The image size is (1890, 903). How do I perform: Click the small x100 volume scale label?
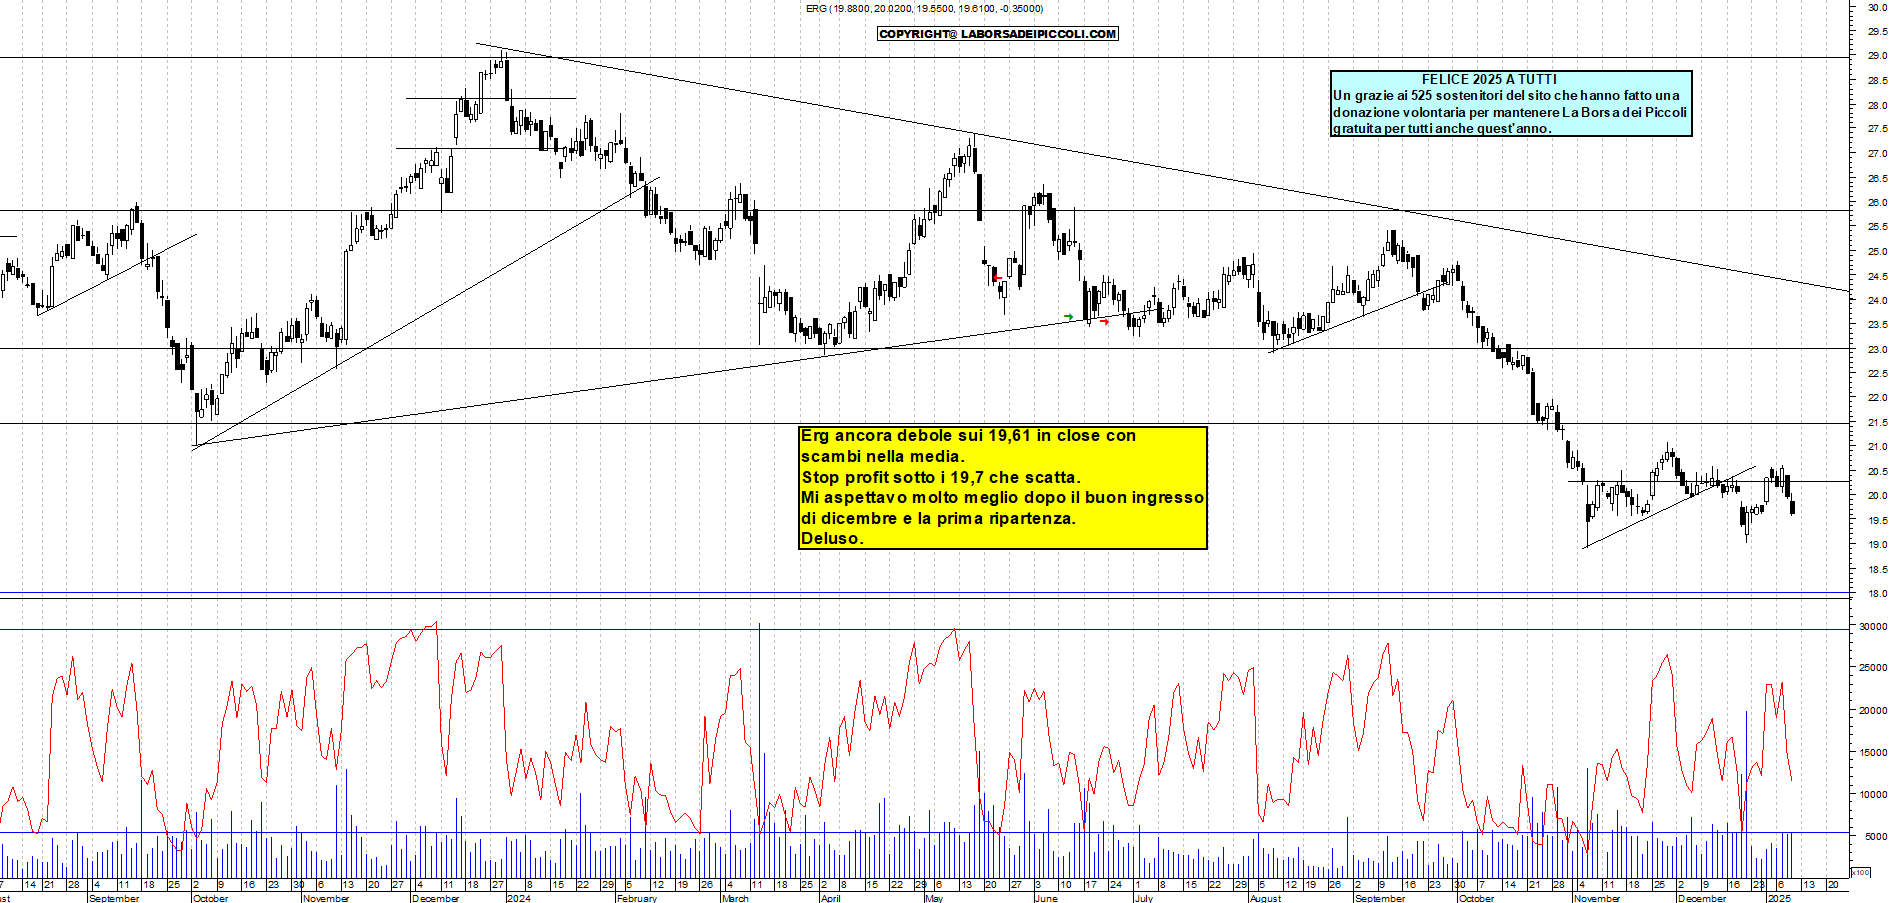(1860, 872)
